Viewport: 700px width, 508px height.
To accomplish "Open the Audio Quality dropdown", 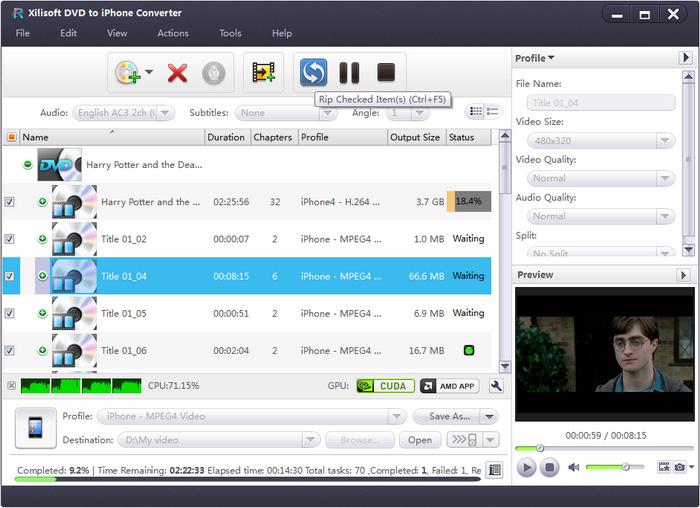I will 595,216.
